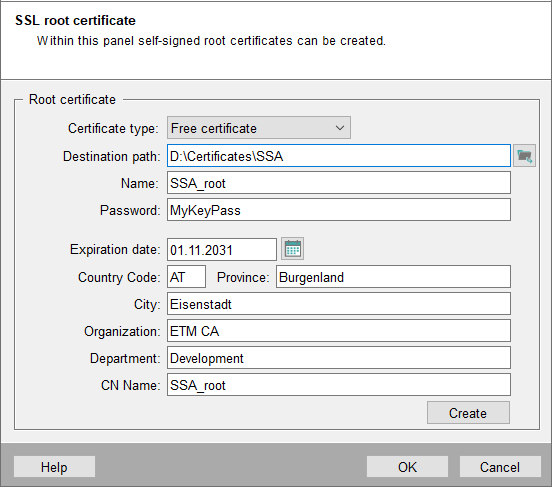Confirm the dialog with OK
Image resolution: width=552 pixels, height=487 pixels.
[407, 467]
